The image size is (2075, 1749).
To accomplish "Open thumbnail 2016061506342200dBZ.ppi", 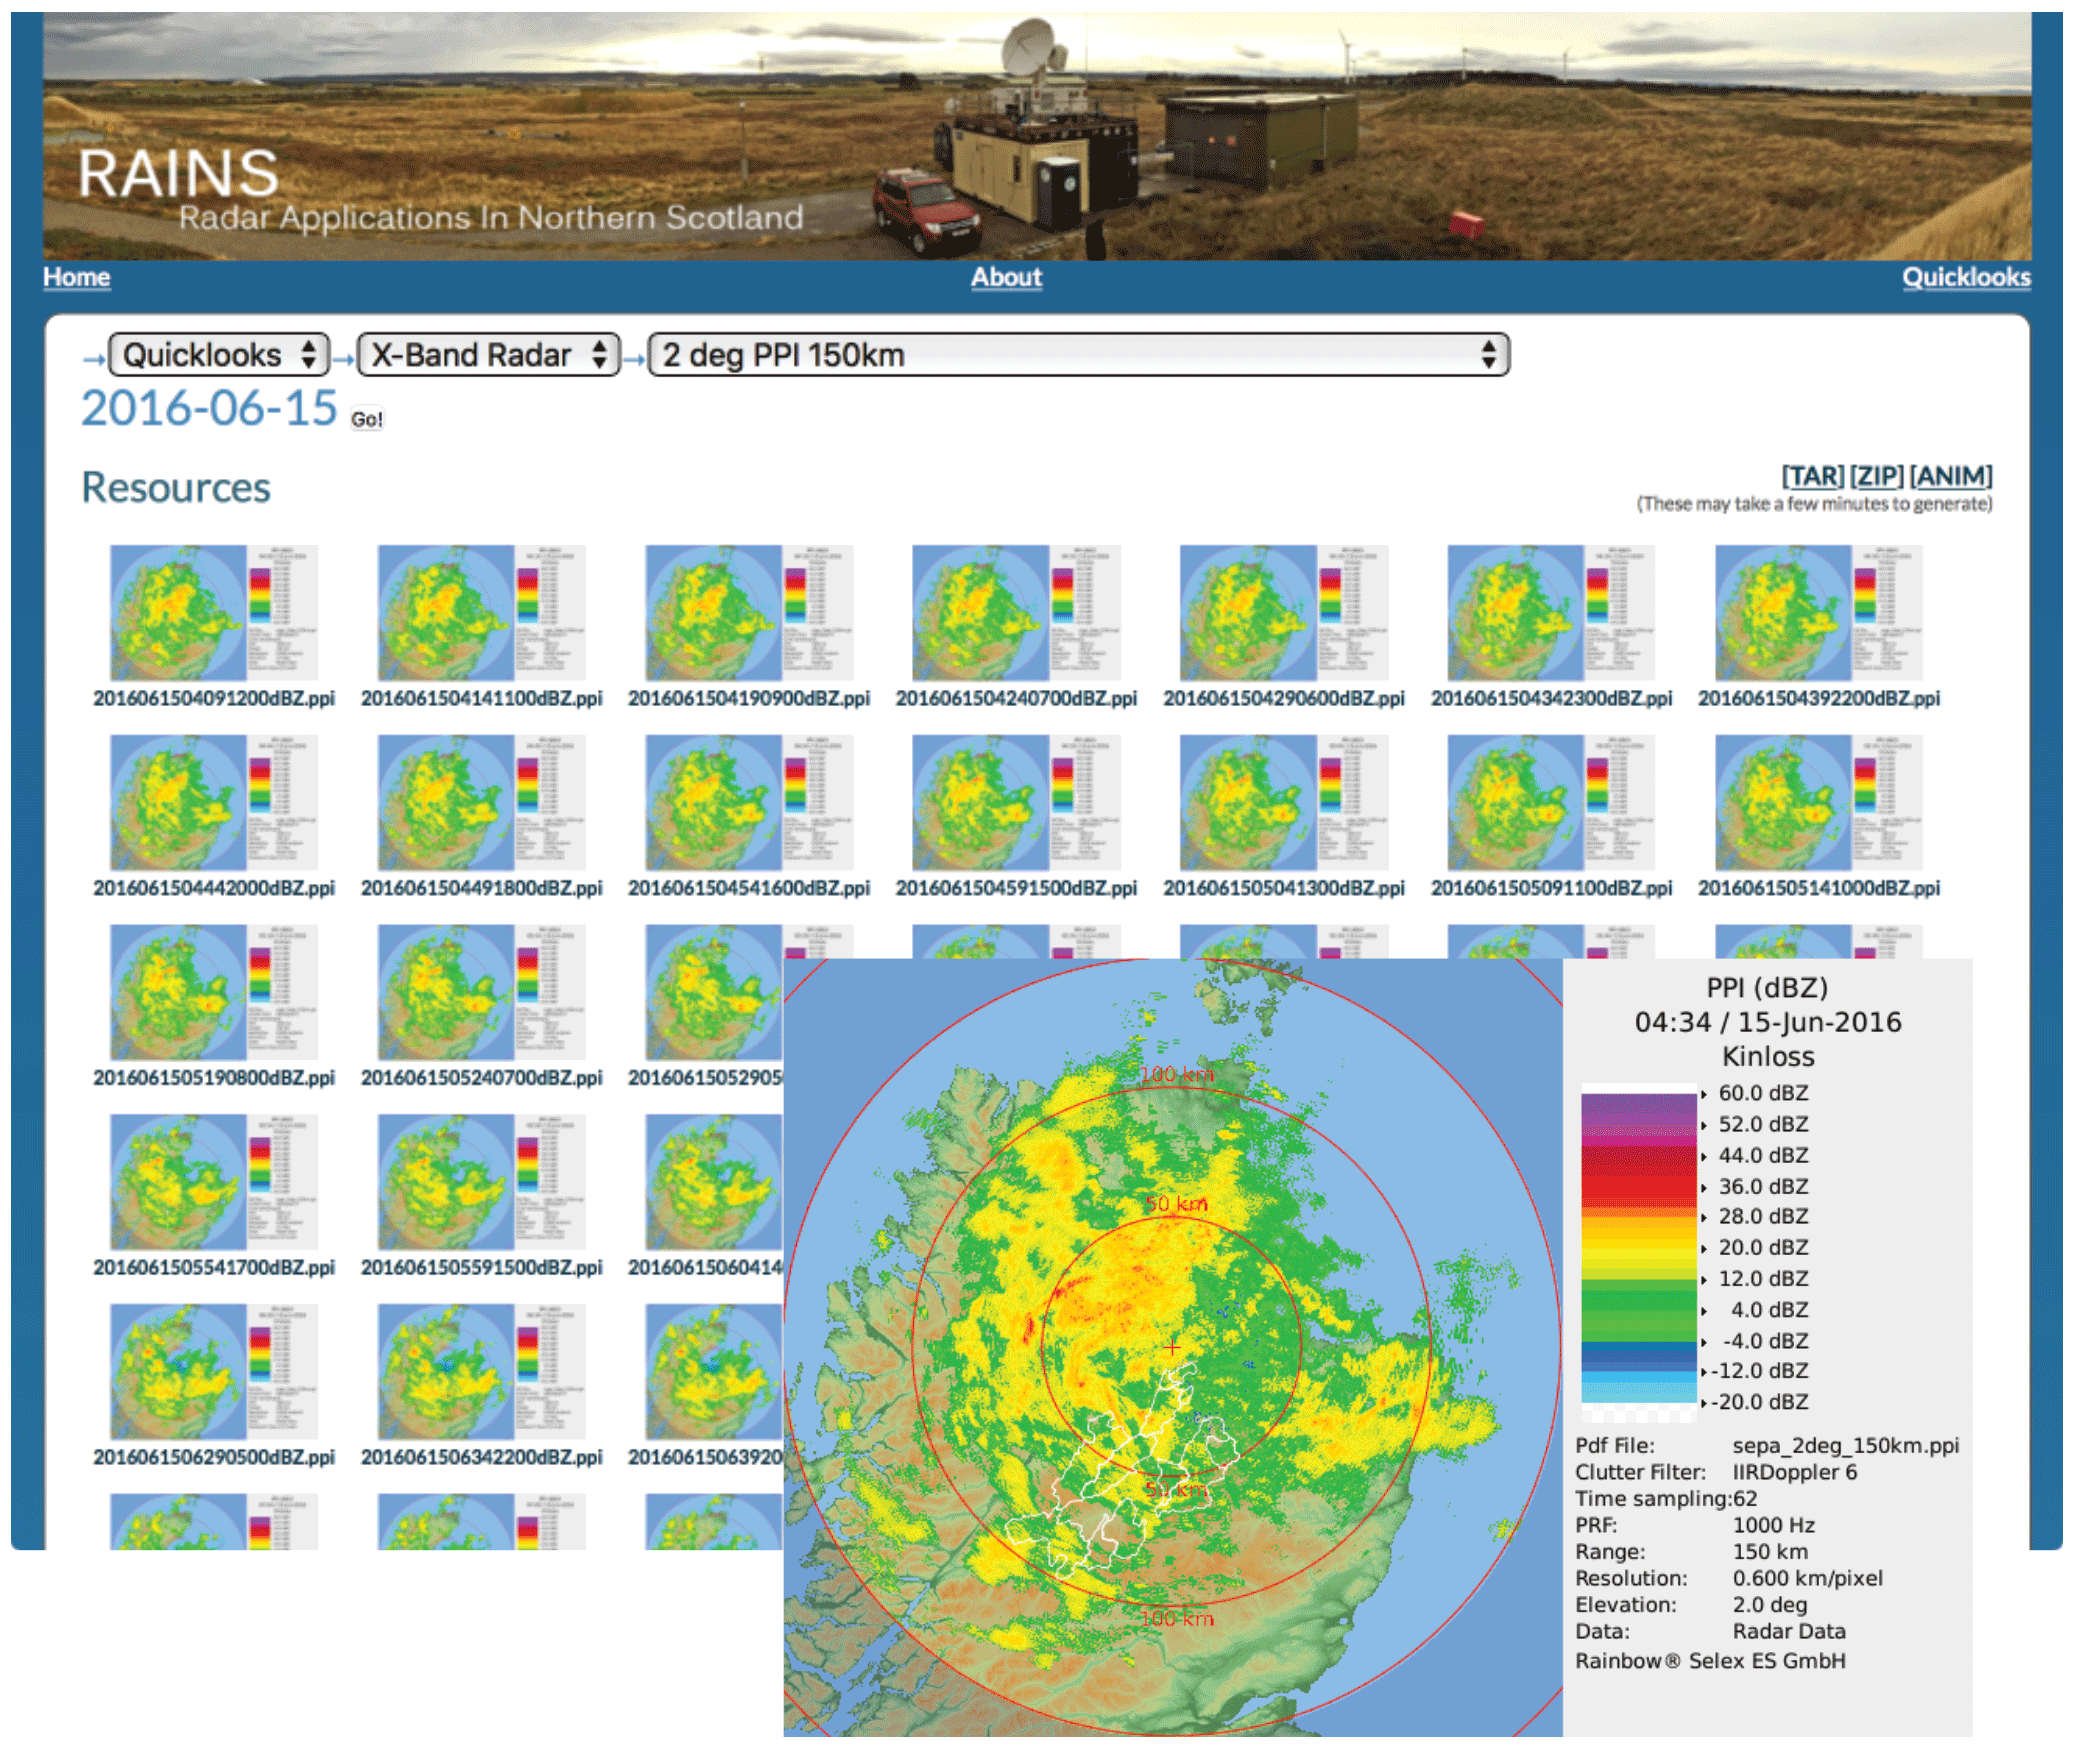I will 481,1372.
